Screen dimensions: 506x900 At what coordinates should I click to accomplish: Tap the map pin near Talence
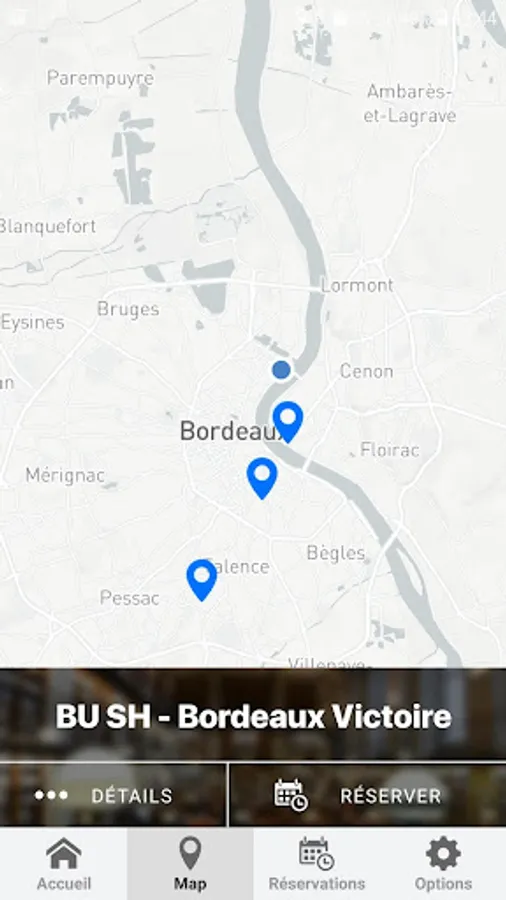(202, 580)
